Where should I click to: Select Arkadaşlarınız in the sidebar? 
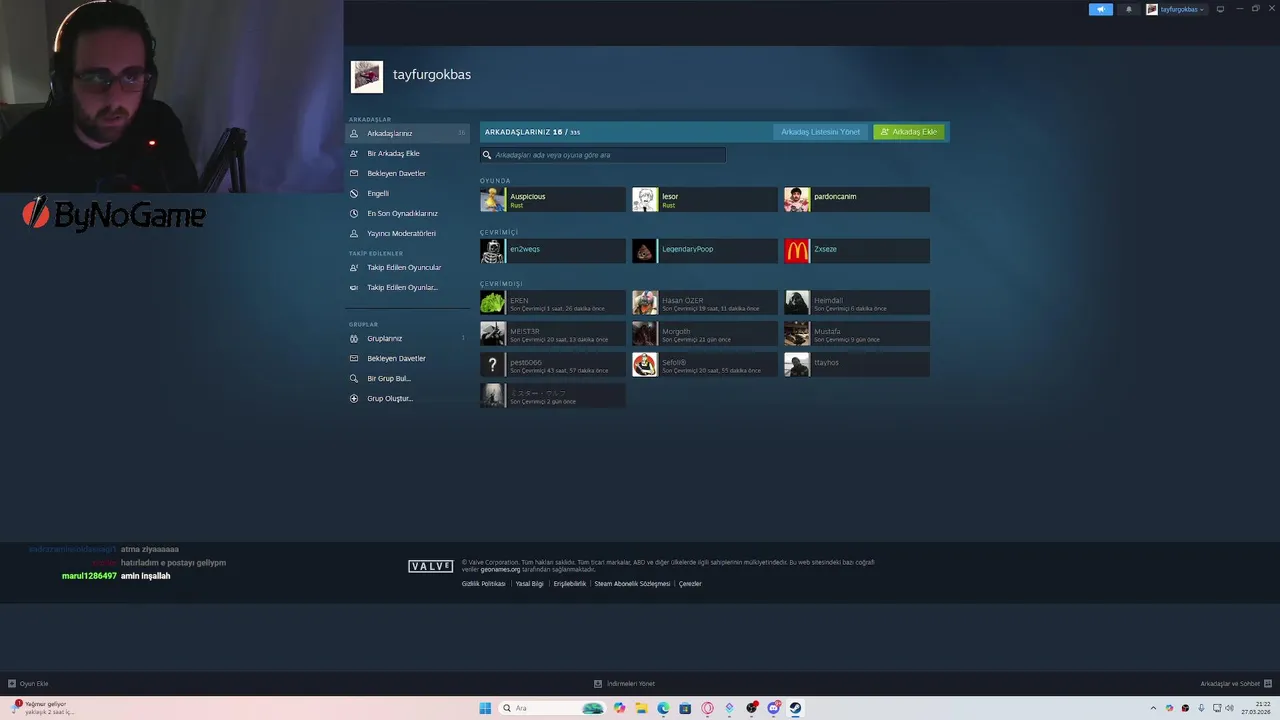[x=407, y=133]
